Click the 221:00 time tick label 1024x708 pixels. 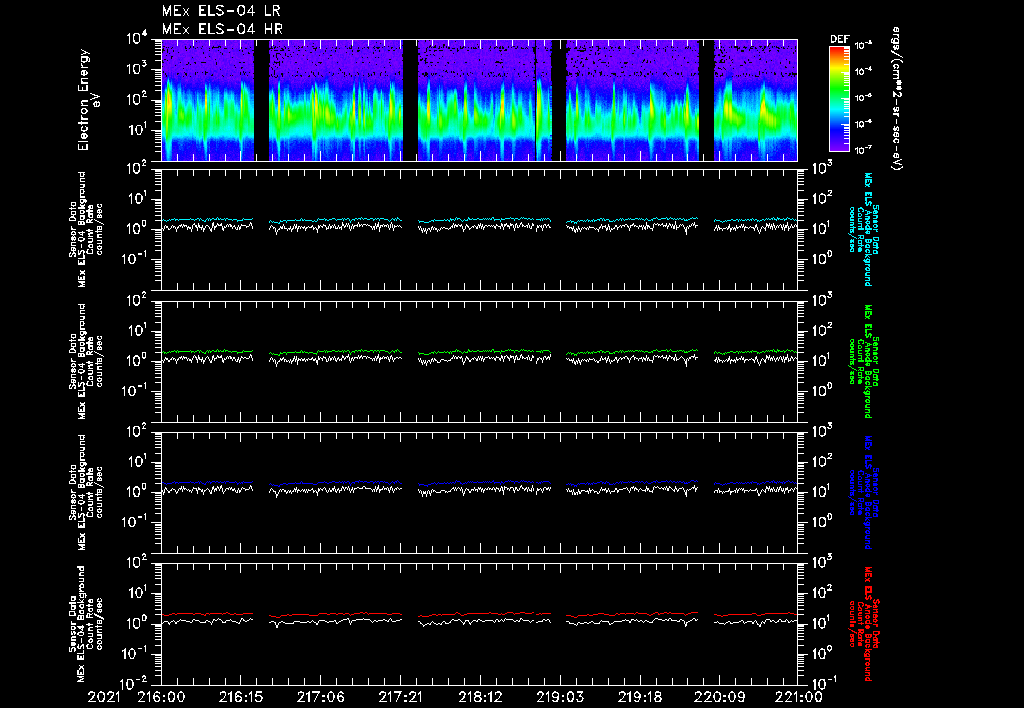click(x=798, y=696)
